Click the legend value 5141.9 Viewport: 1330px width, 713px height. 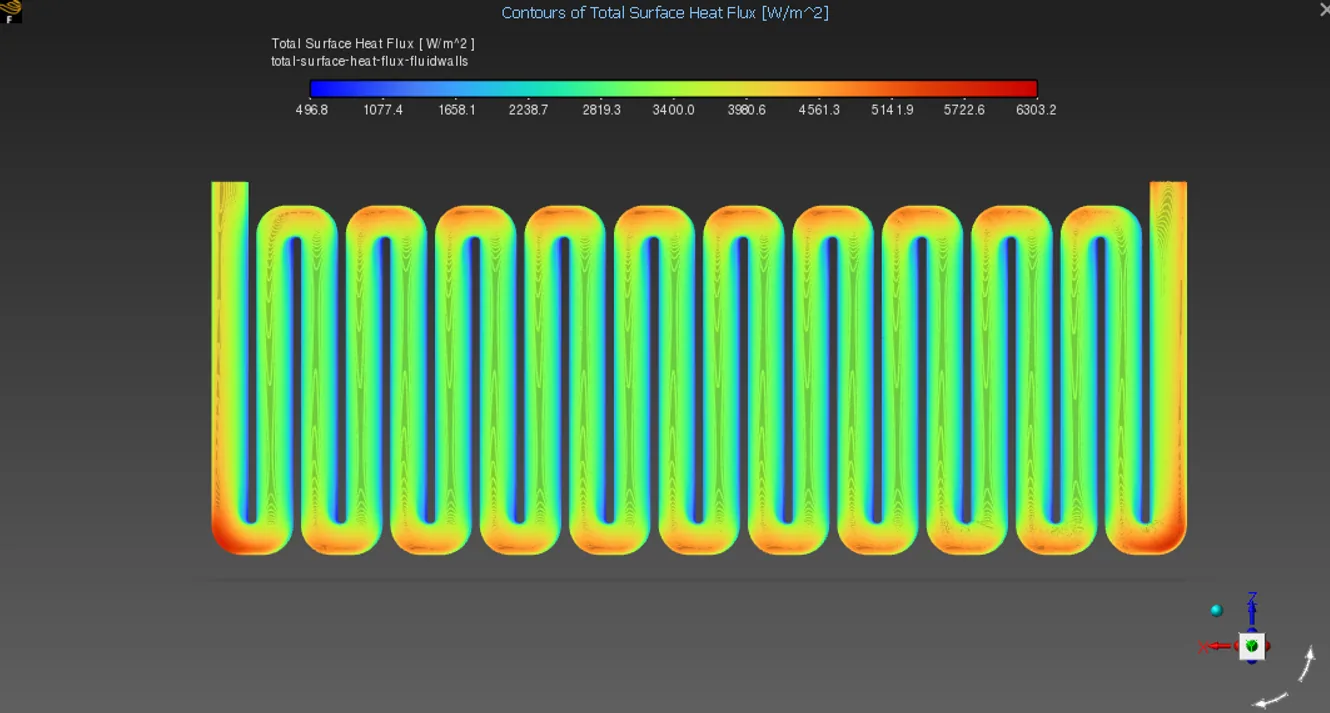[x=892, y=110]
